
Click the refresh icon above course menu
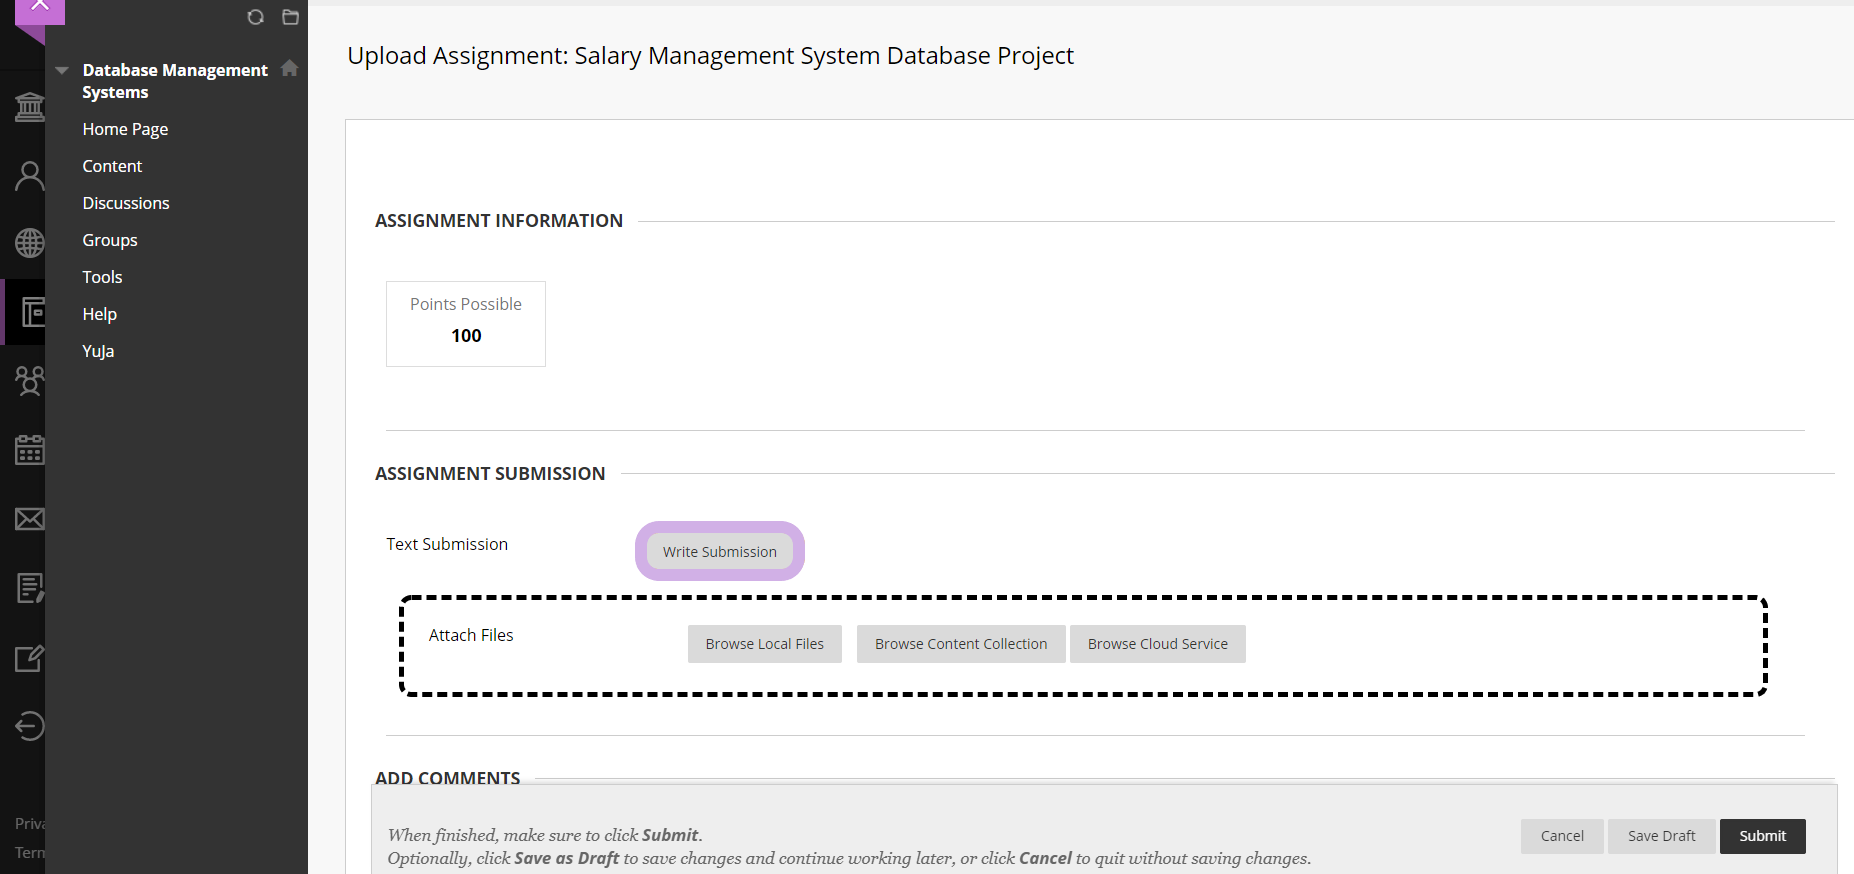(x=255, y=17)
